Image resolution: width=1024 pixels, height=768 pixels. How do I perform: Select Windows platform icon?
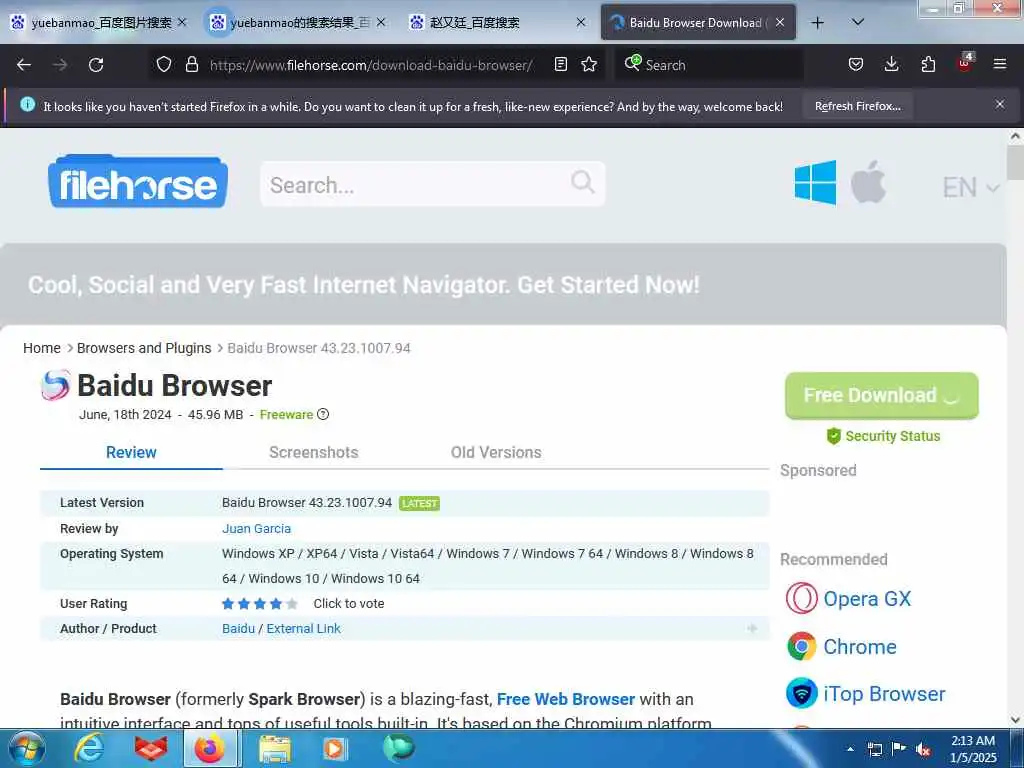815,183
